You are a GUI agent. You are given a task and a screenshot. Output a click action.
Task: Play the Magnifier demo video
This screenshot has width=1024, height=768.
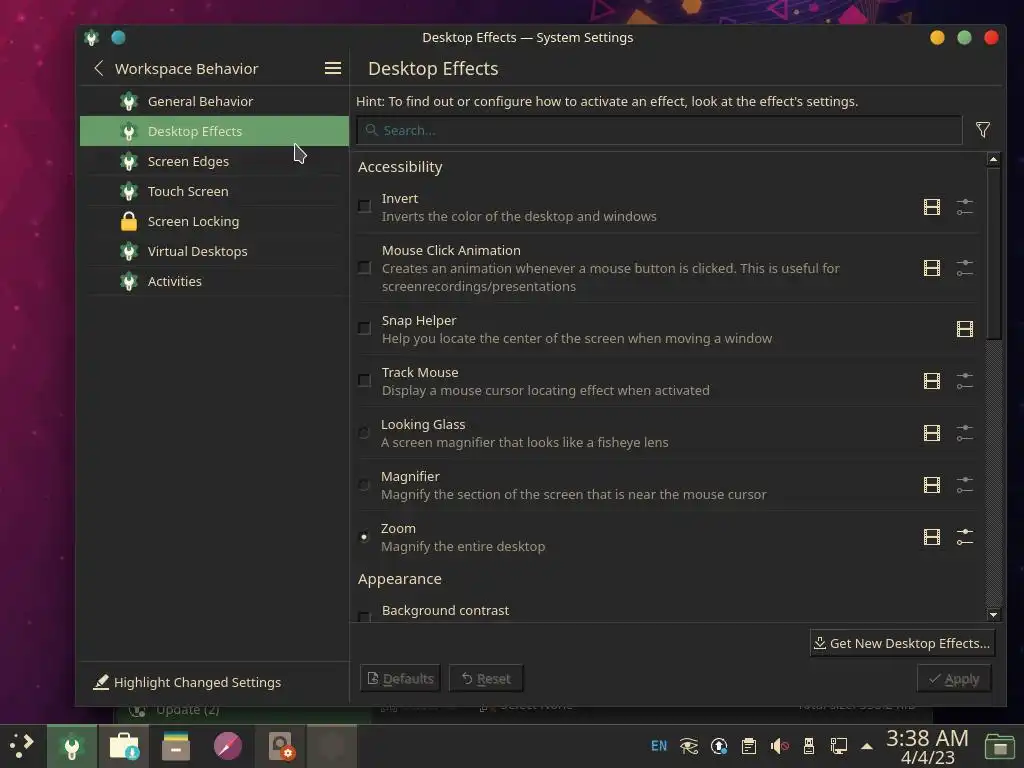[x=931, y=485]
